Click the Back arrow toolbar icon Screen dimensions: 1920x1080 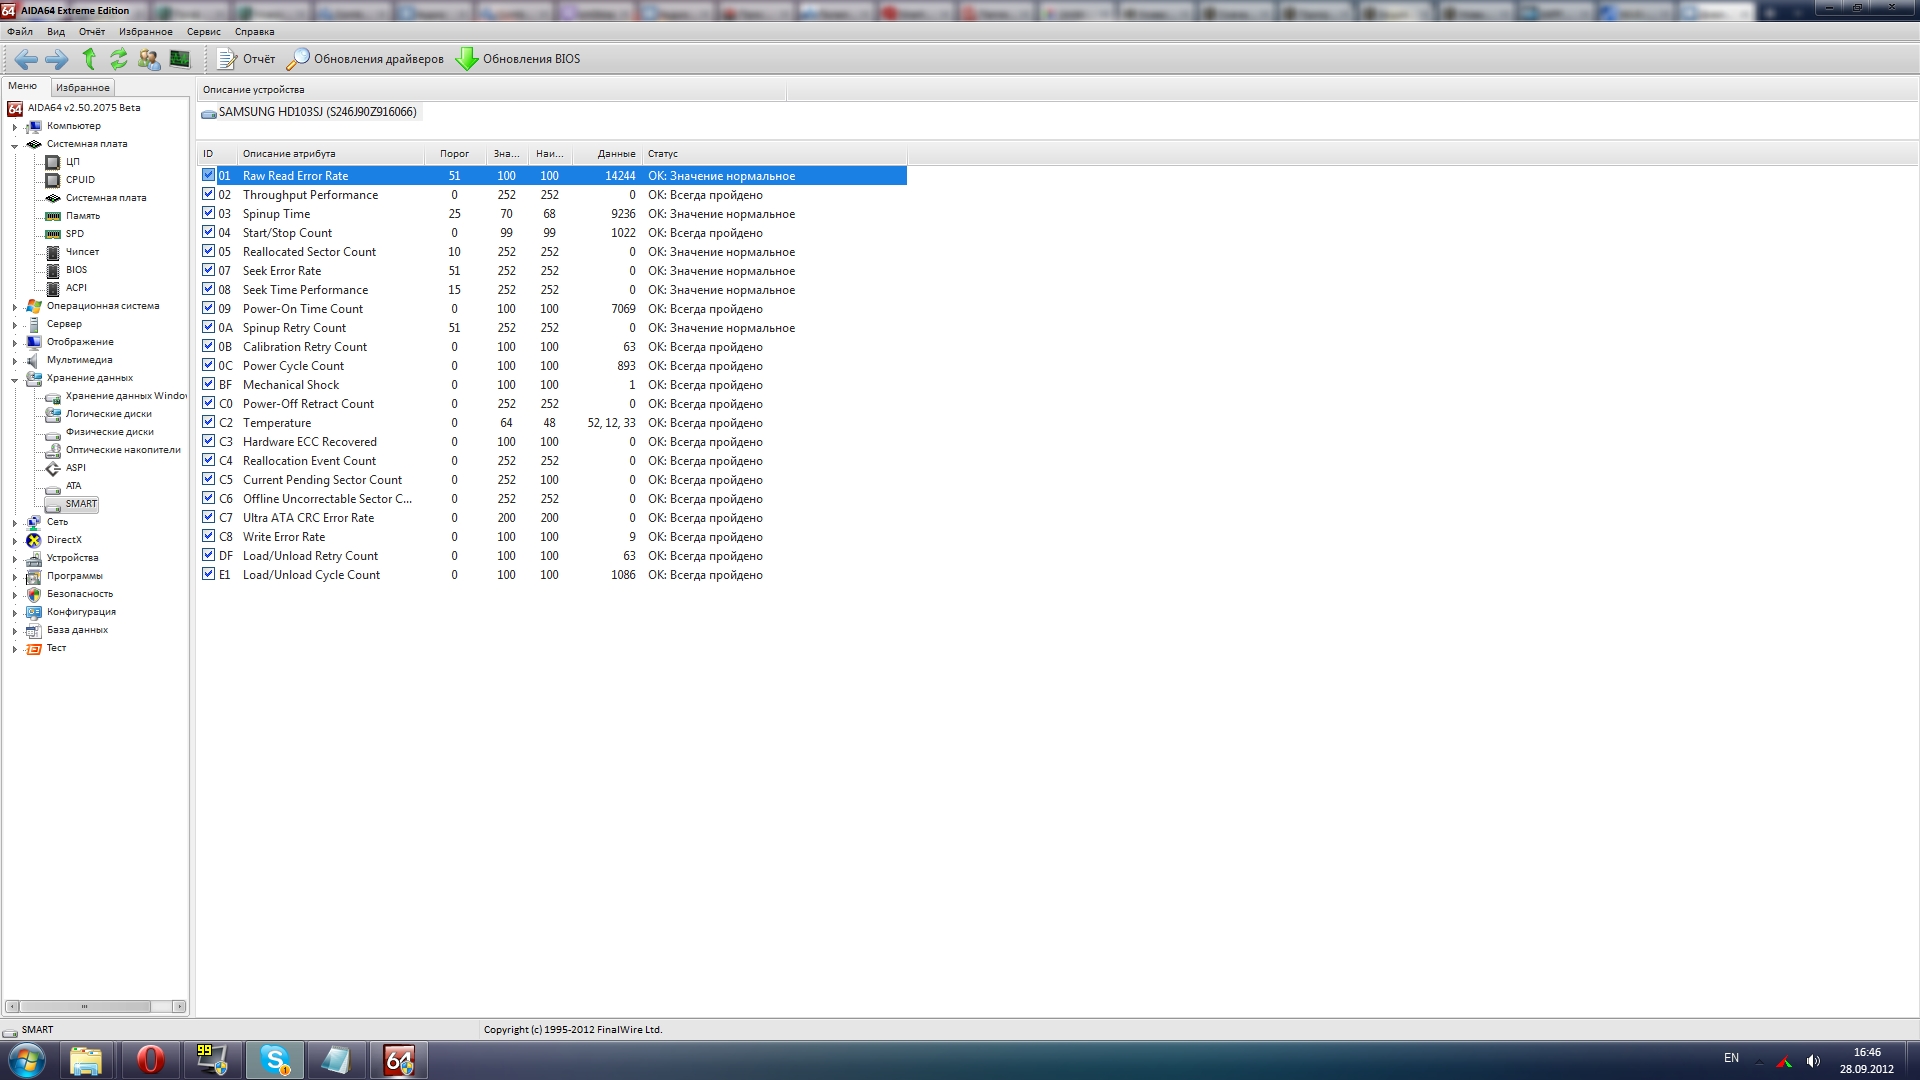click(26, 59)
